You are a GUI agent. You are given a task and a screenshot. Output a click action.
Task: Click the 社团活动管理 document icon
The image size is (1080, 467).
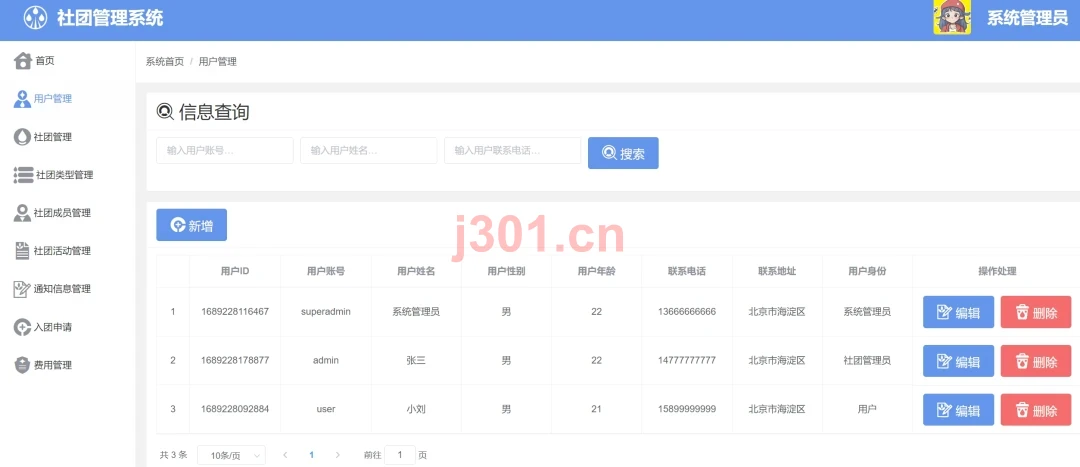(22, 251)
